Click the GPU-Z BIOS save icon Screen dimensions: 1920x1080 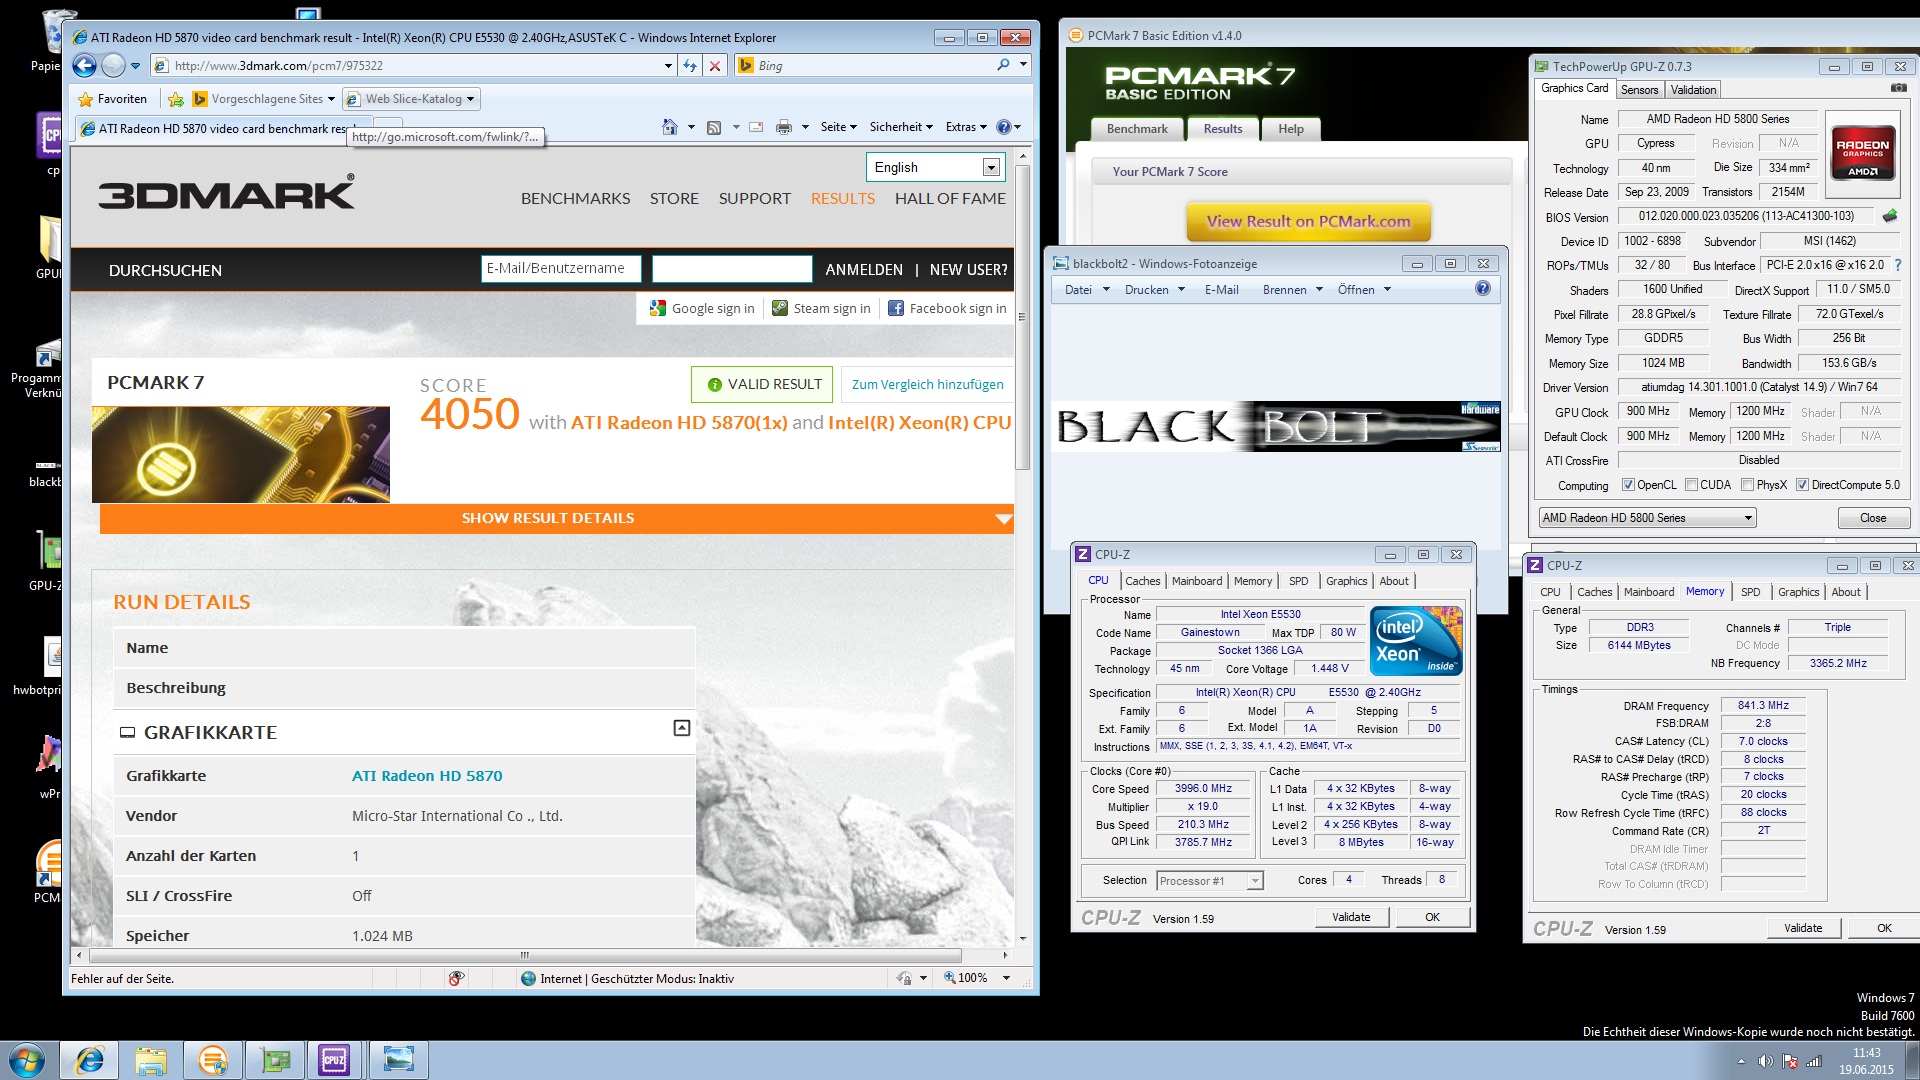tap(1890, 216)
